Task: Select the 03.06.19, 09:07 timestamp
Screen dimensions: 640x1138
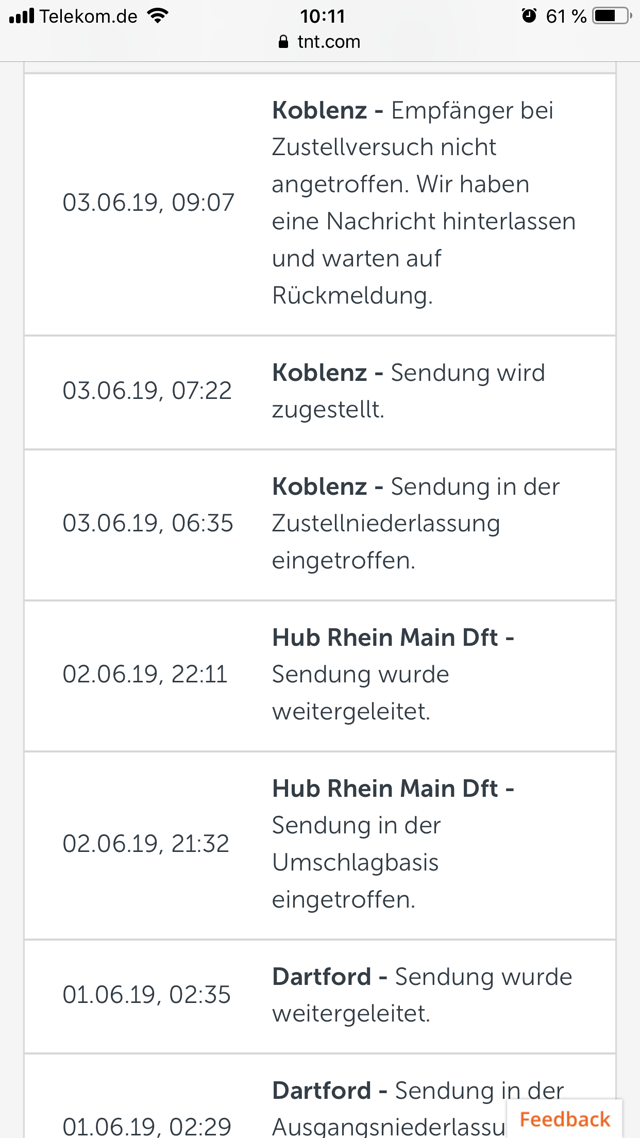Action: click(x=148, y=203)
